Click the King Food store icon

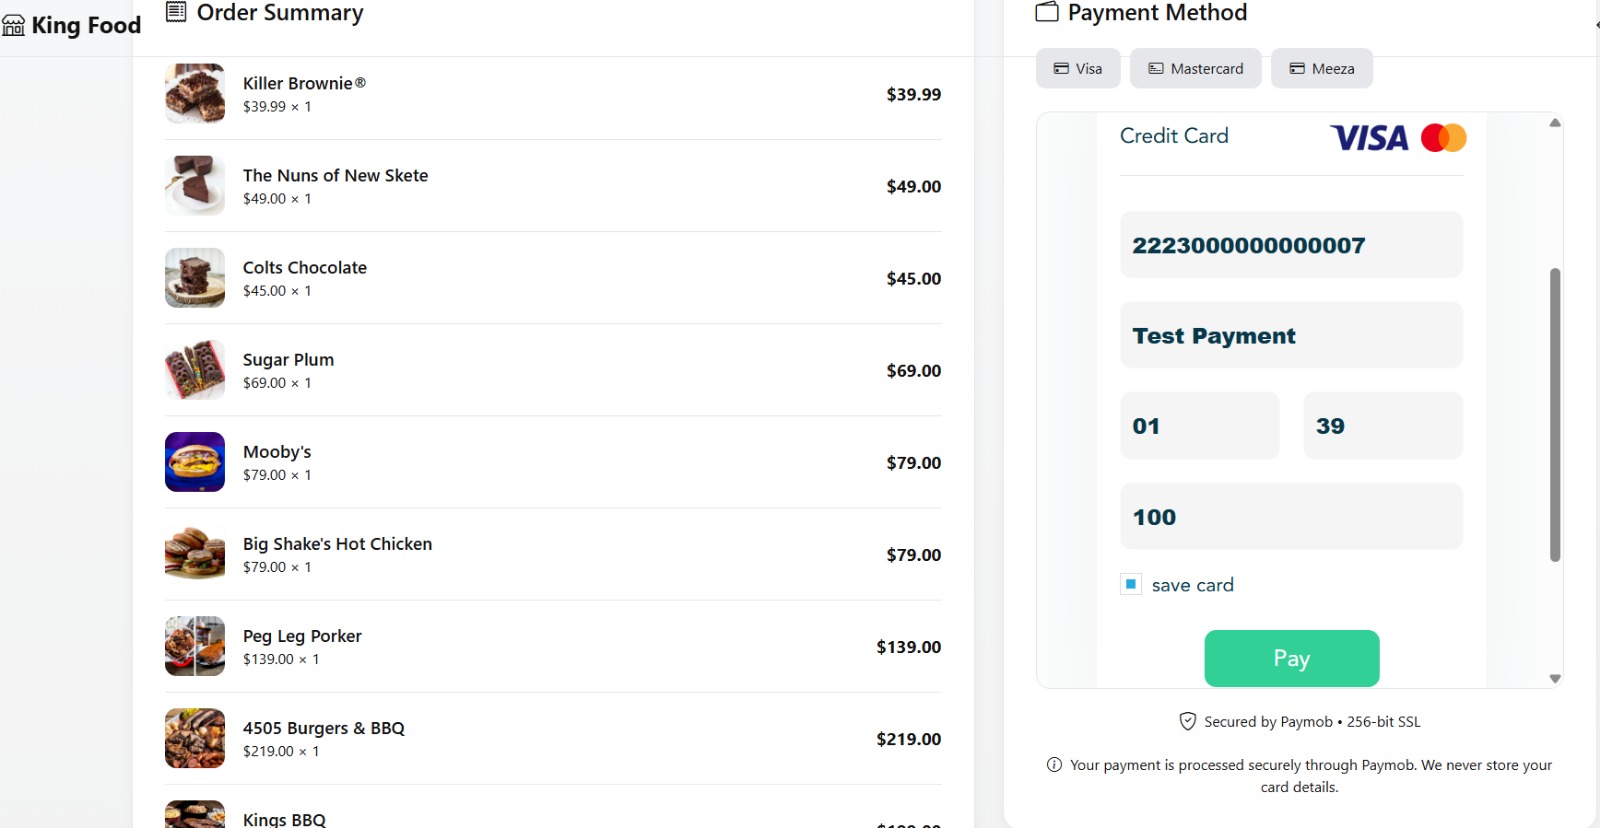[13, 25]
